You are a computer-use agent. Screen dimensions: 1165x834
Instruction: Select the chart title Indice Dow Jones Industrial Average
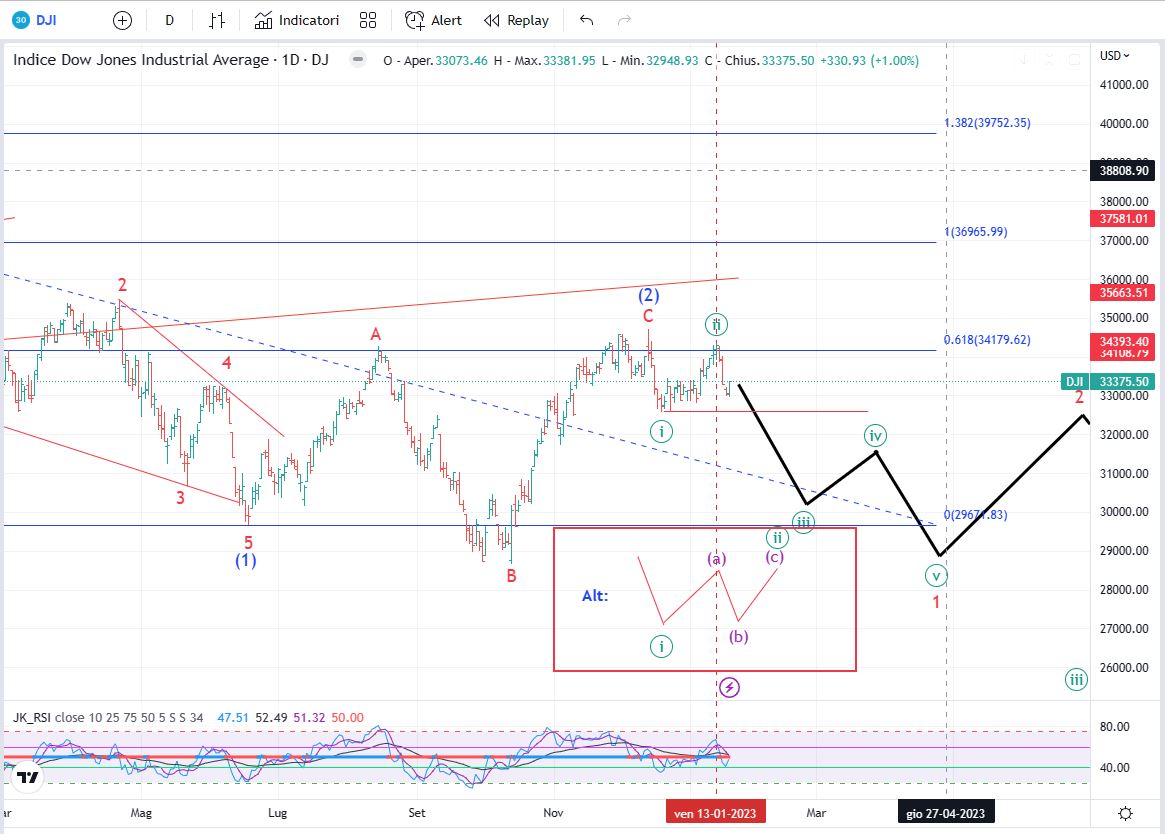tap(141, 59)
